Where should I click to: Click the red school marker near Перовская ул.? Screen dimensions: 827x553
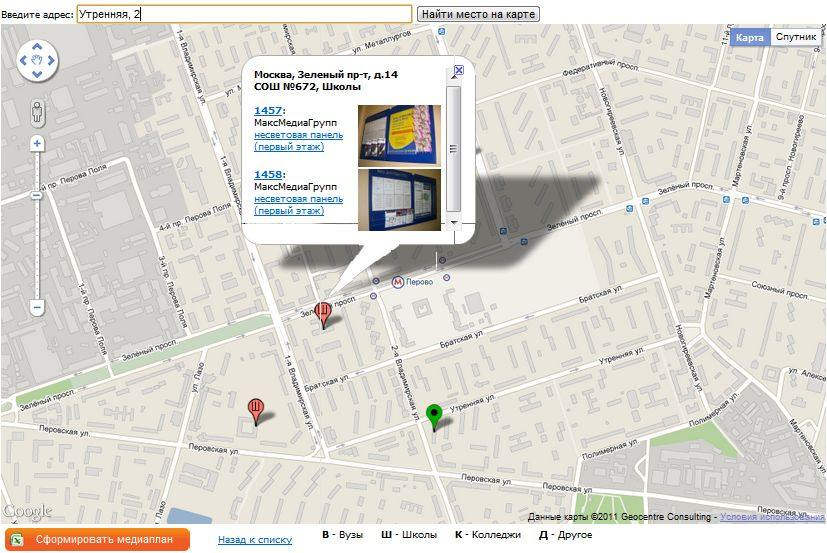click(x=255, y=410)
